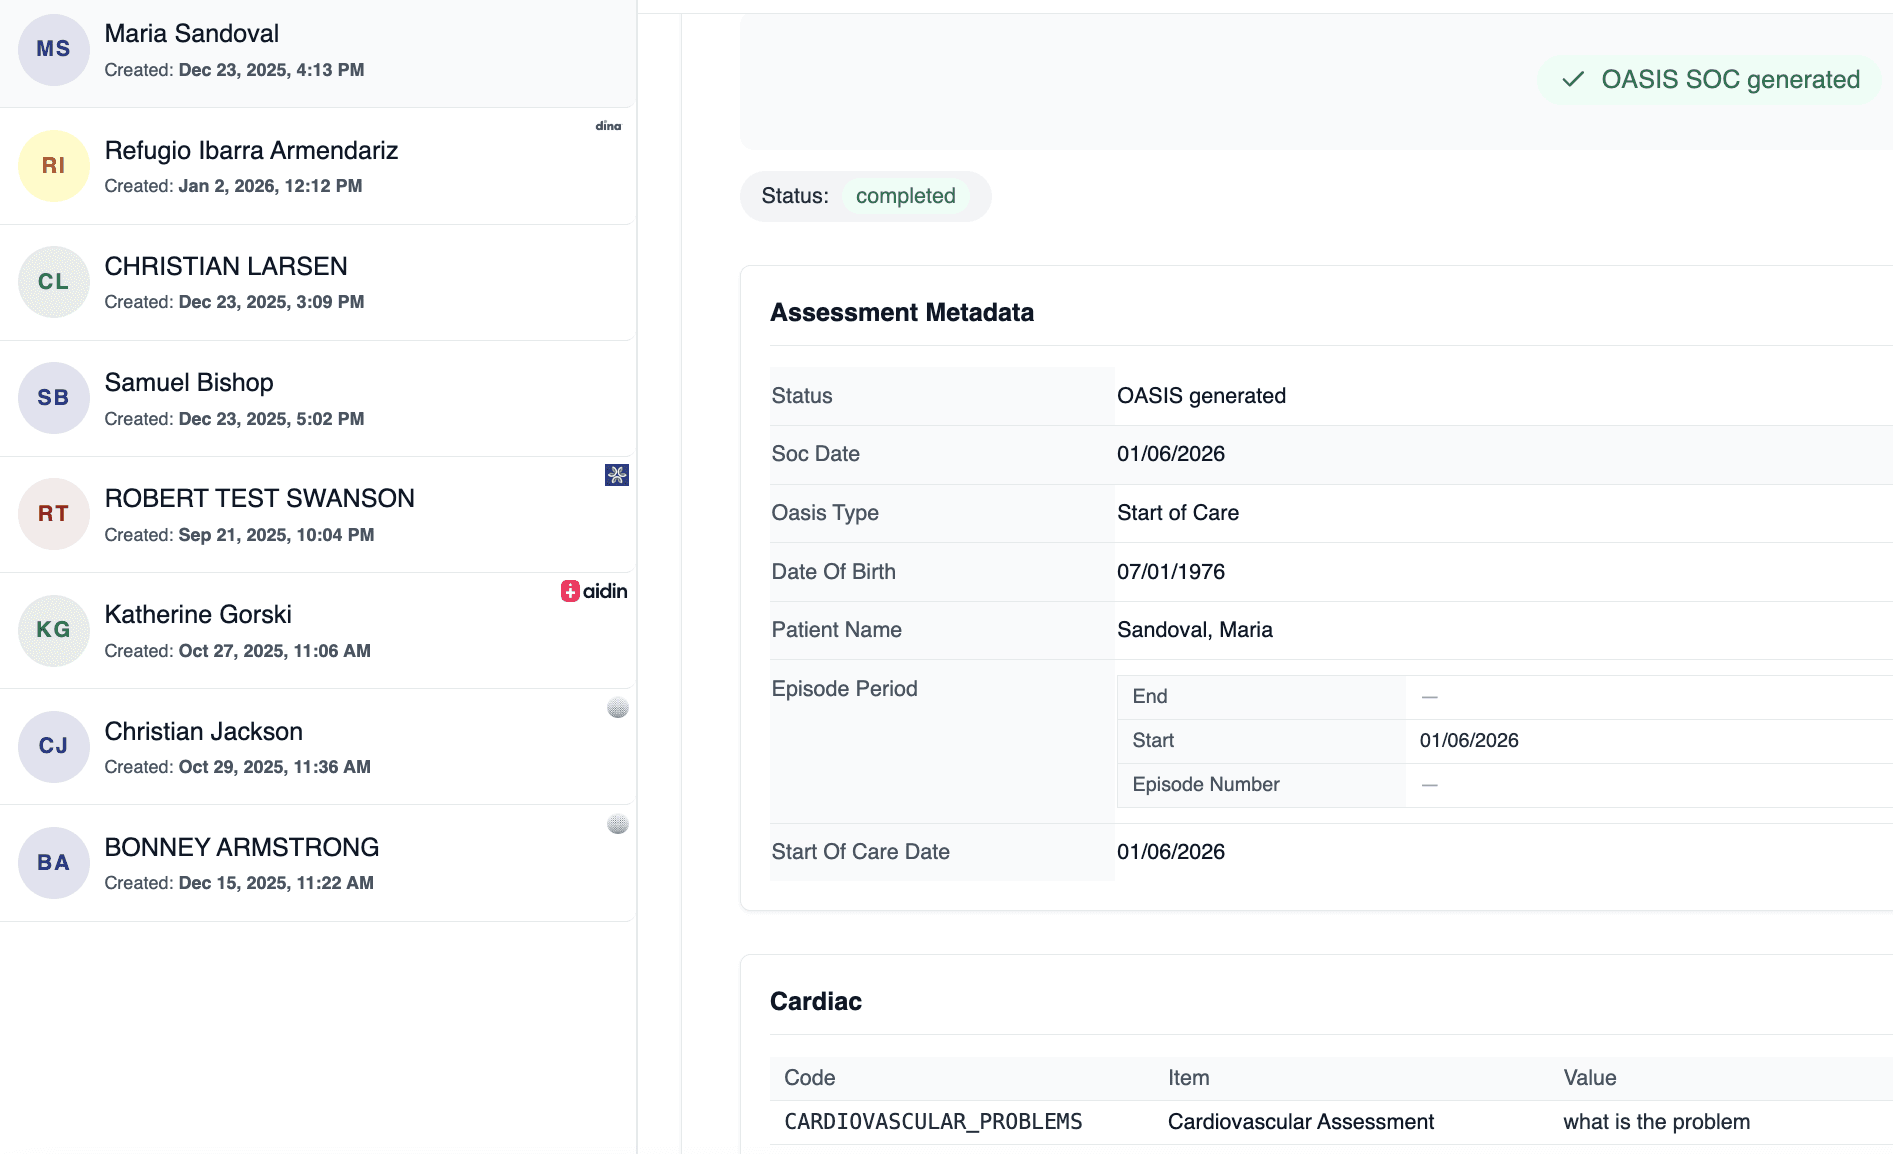Viewport: 1893px width, 1154px height.
Task: Click Date Of Birth value 07/01/1976
Action: pos(1171,572)
